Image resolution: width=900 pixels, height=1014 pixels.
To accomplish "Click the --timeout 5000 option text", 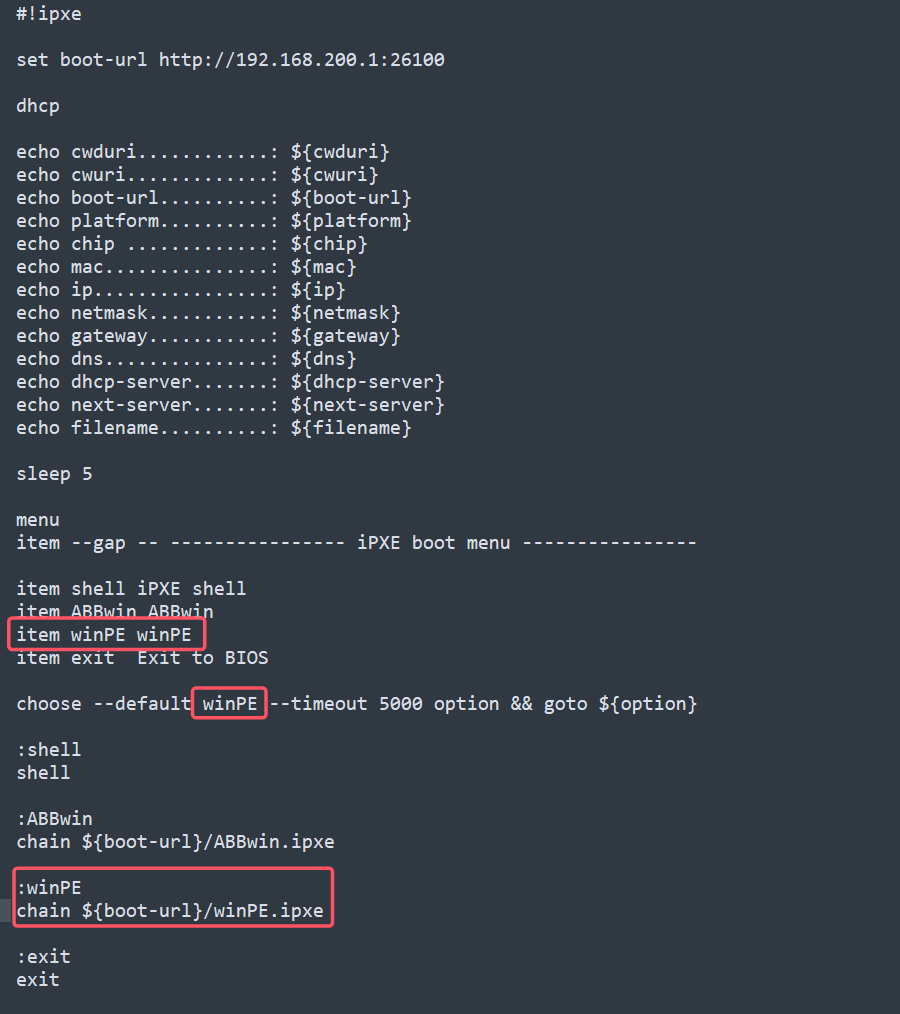I will [x=384, y=704].
